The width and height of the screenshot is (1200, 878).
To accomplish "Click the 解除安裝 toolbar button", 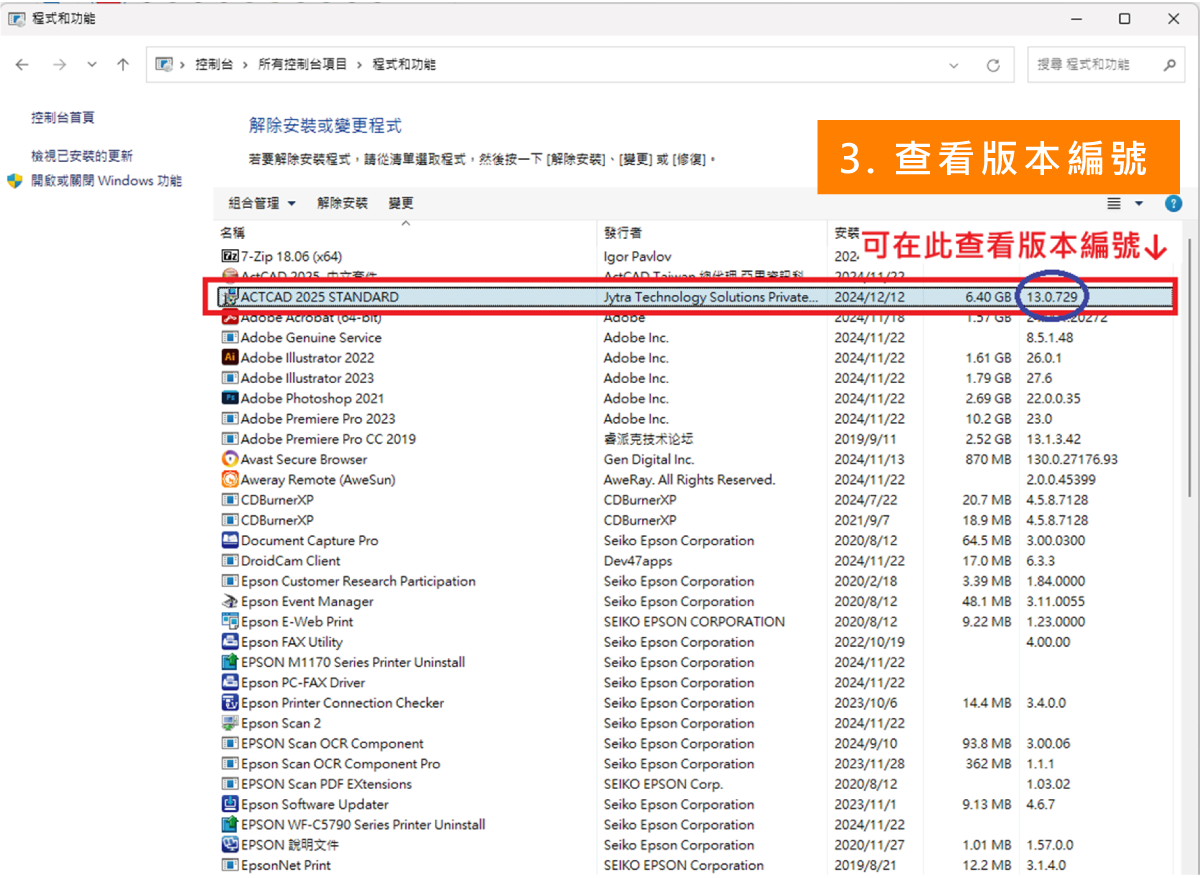I will pyautogui.click(x=342, y=203).
